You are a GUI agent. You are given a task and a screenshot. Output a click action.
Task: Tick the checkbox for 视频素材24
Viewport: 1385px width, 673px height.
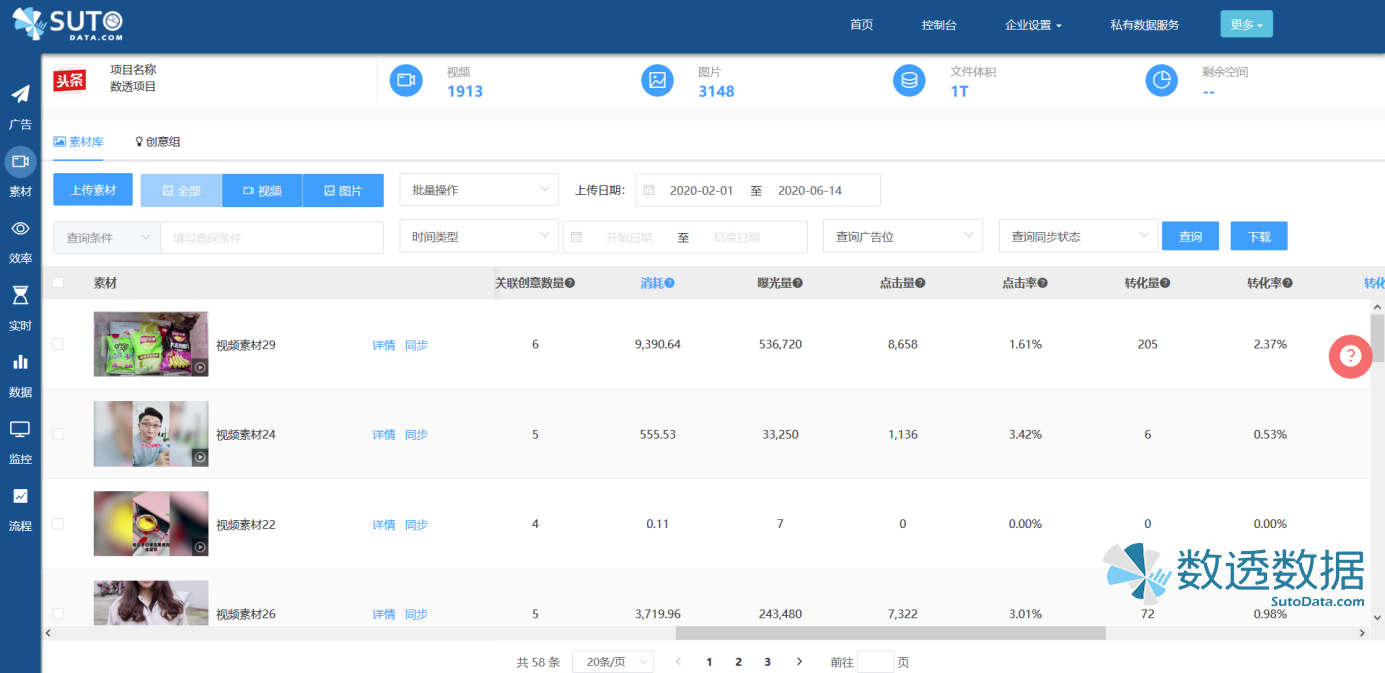58,434
